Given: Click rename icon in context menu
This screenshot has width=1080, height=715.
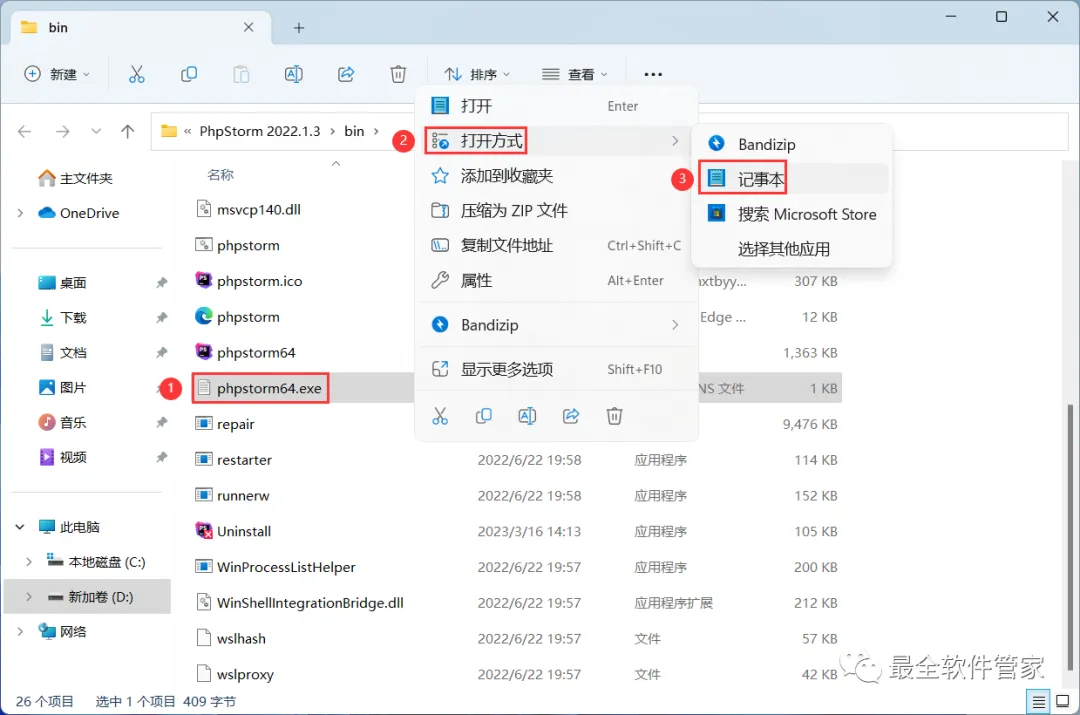Looking at the screenshot, I should (527, 416).
